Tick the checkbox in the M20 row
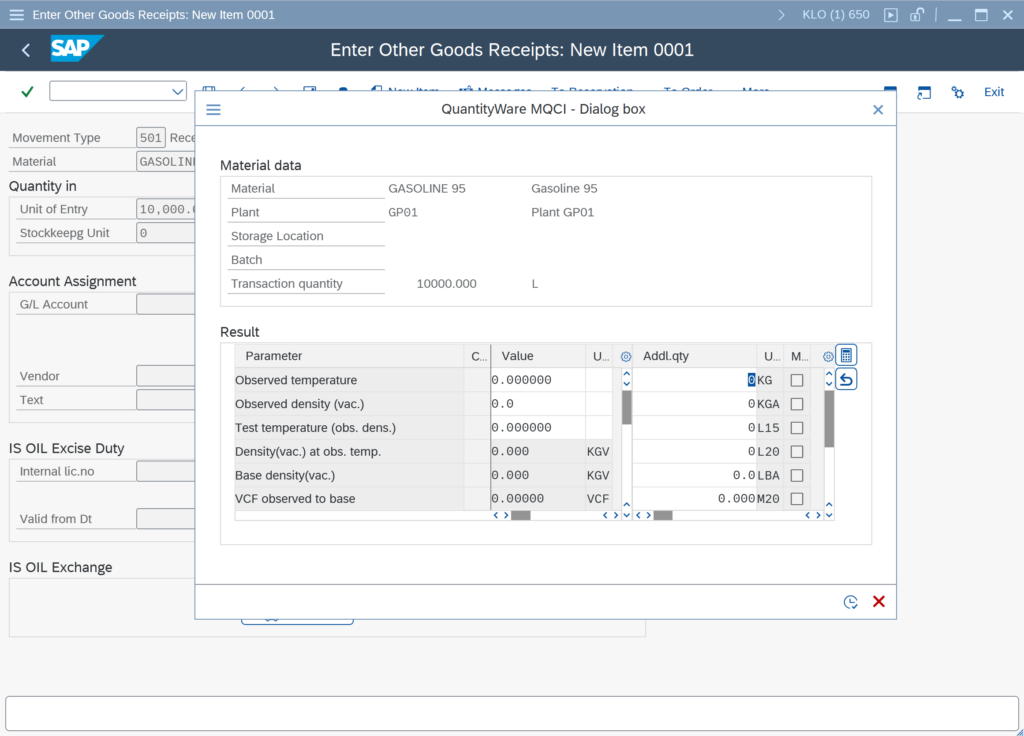The image size is (1024, 736). pyautogui.click(x=797, y=499)
